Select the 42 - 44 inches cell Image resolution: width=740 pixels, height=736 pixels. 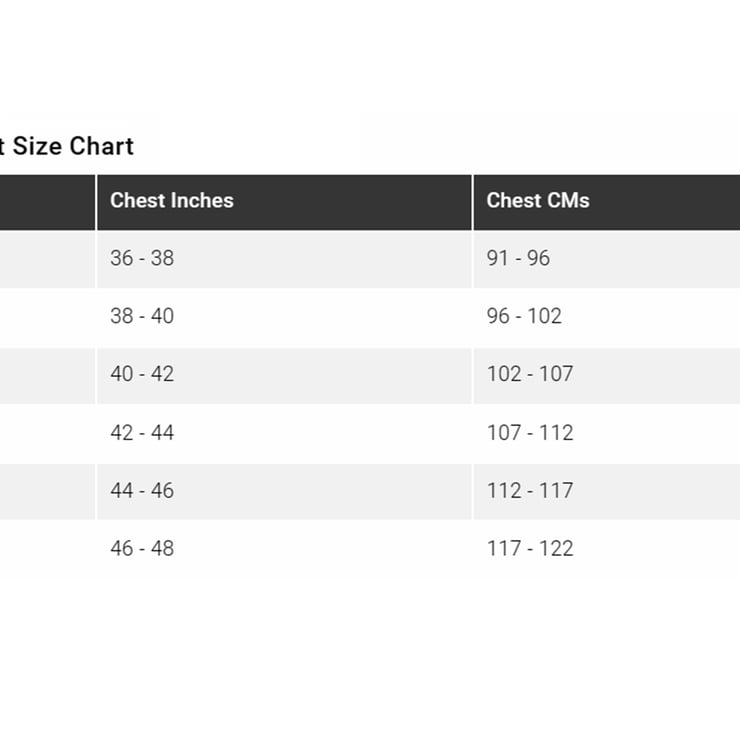tap(142, 433)
